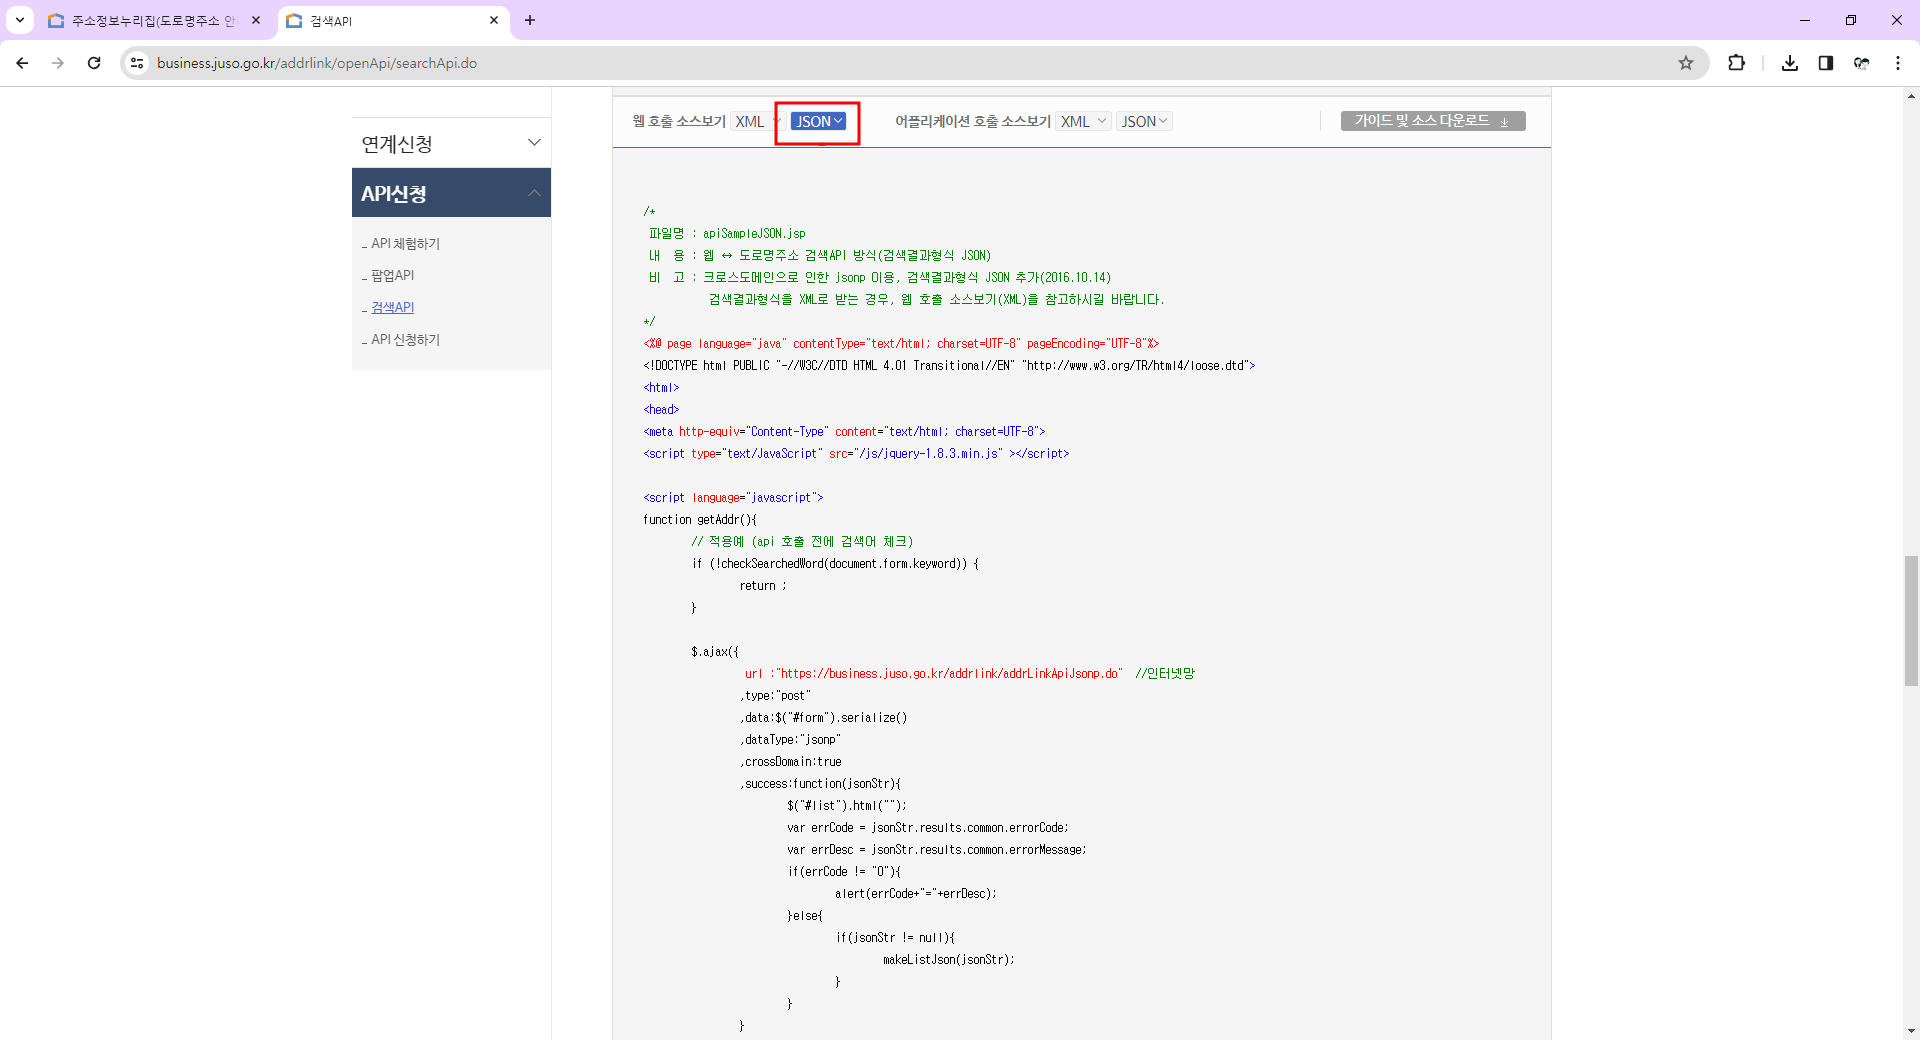Toggle the browser side panel
Screen dimensions: 1920x1040
tap(1826, 63)
